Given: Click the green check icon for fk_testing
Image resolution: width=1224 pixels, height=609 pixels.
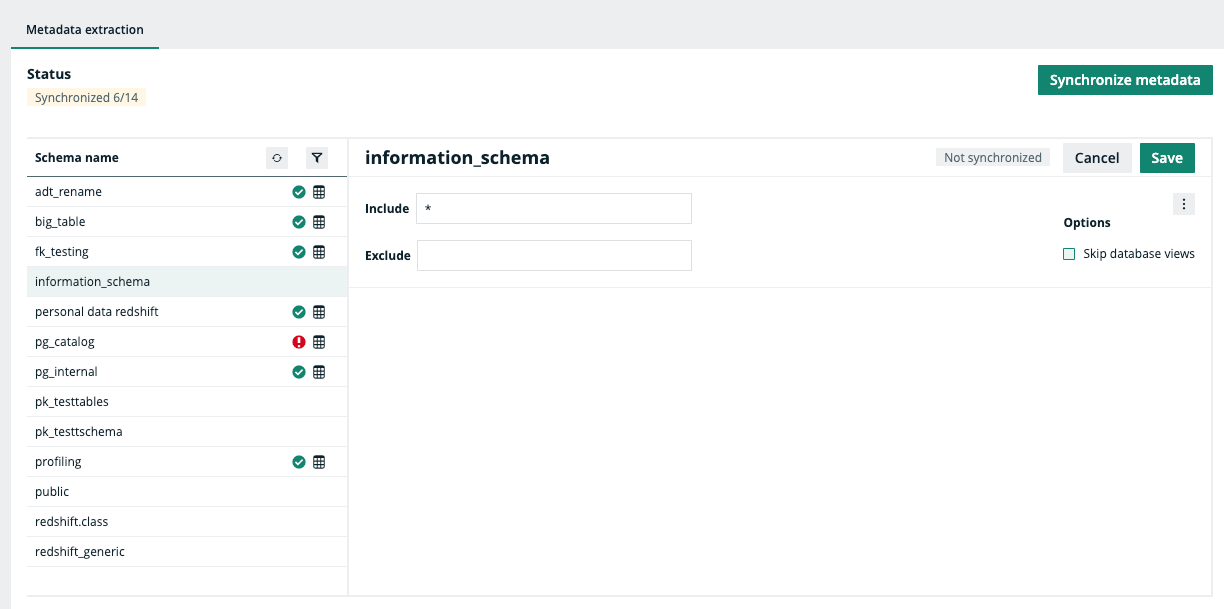Looking at the screenshot, I should point(298,252).
